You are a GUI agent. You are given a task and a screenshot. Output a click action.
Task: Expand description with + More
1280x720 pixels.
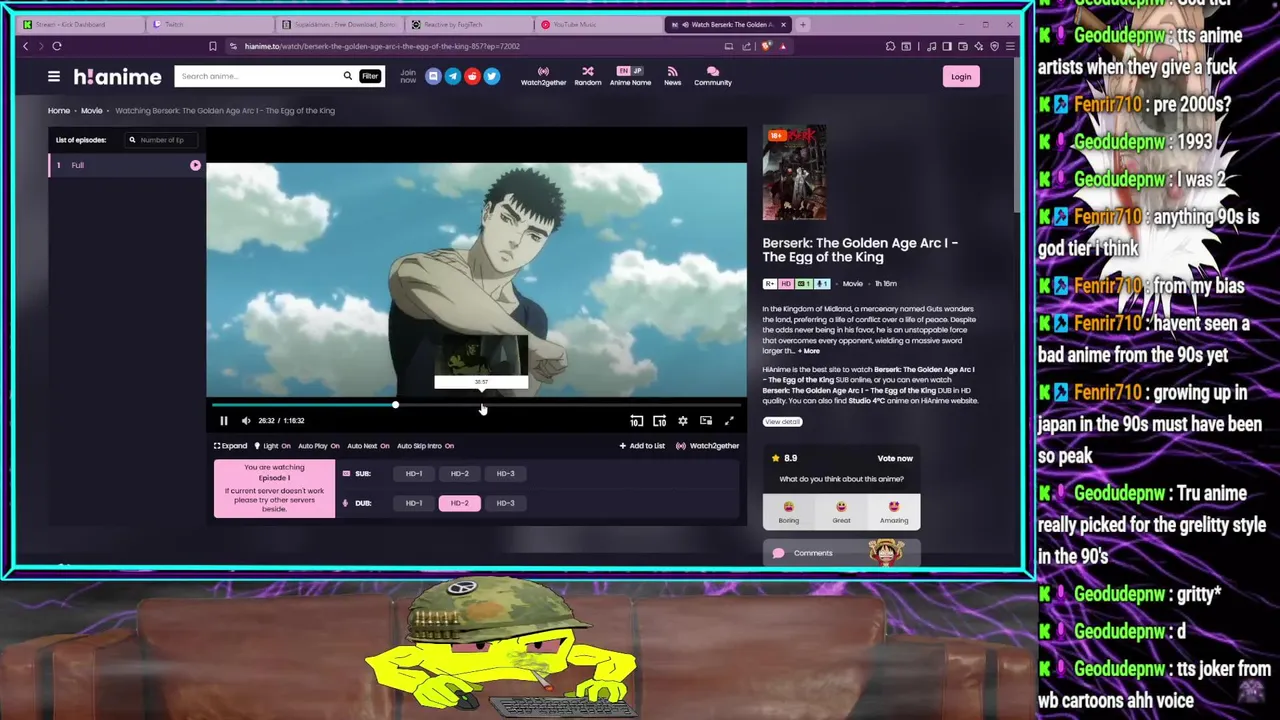(x=809, y=351)
